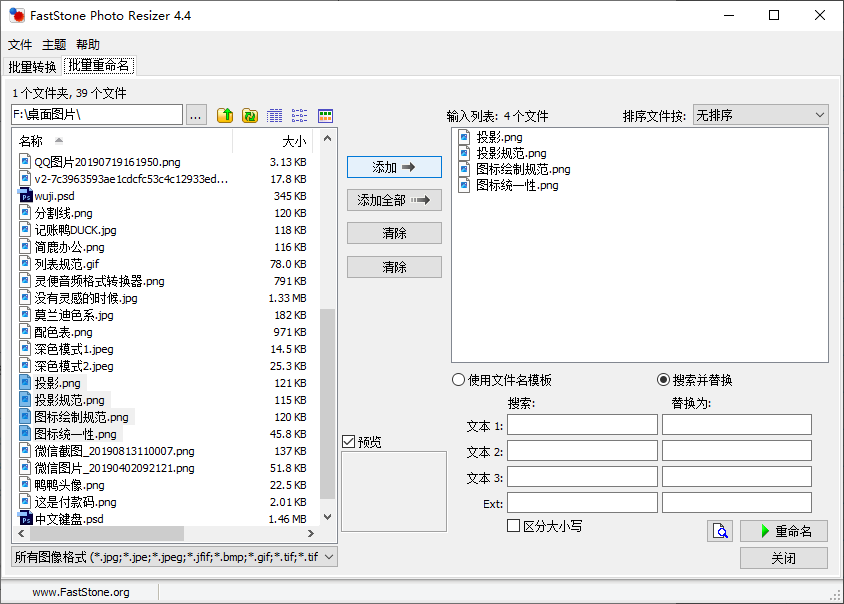Open the 主题 menu
Viewport: 844px width, 604px height.
[54, 45]
